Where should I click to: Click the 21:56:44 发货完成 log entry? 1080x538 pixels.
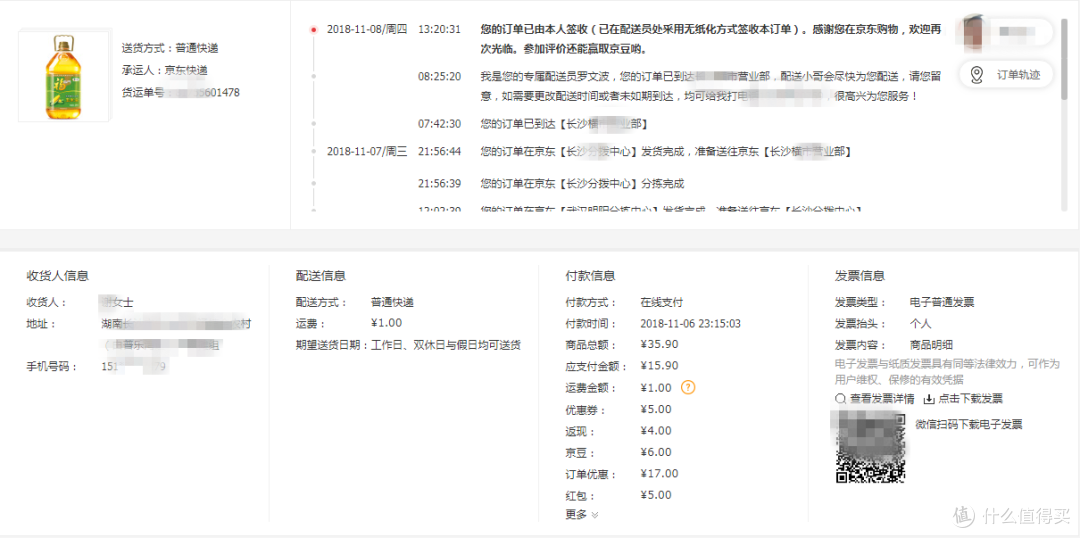pos(665,151)
